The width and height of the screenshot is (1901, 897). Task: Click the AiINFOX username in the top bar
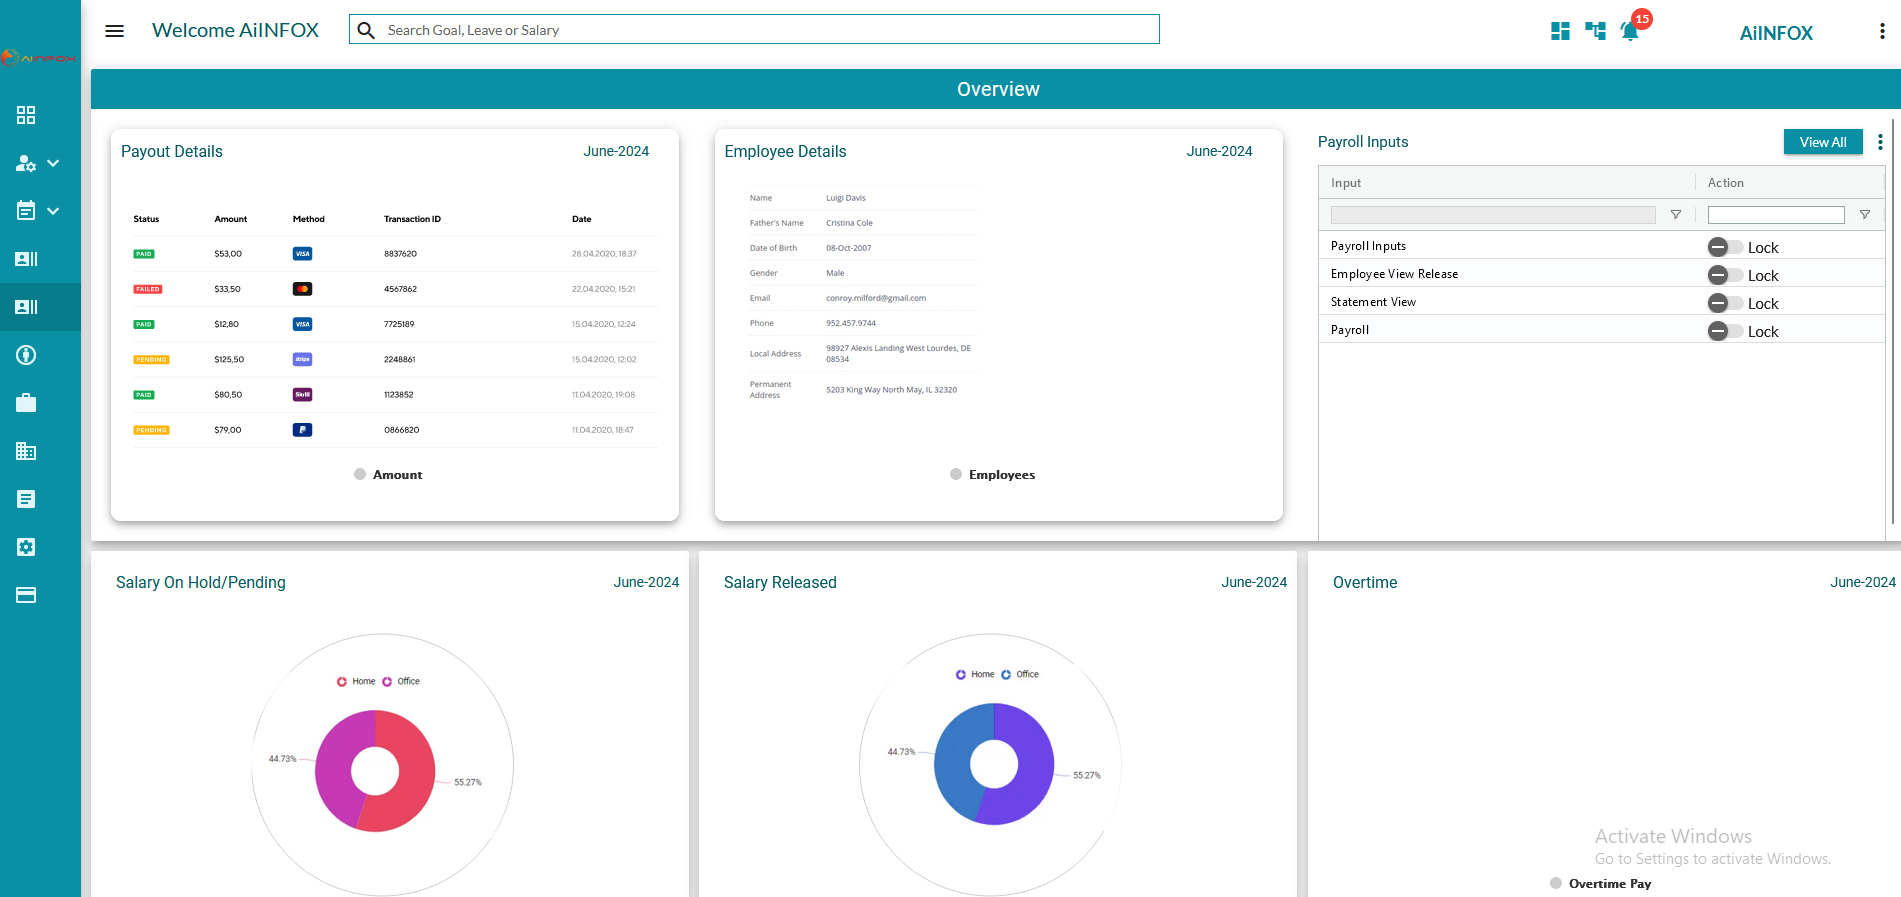[1776, 33]
